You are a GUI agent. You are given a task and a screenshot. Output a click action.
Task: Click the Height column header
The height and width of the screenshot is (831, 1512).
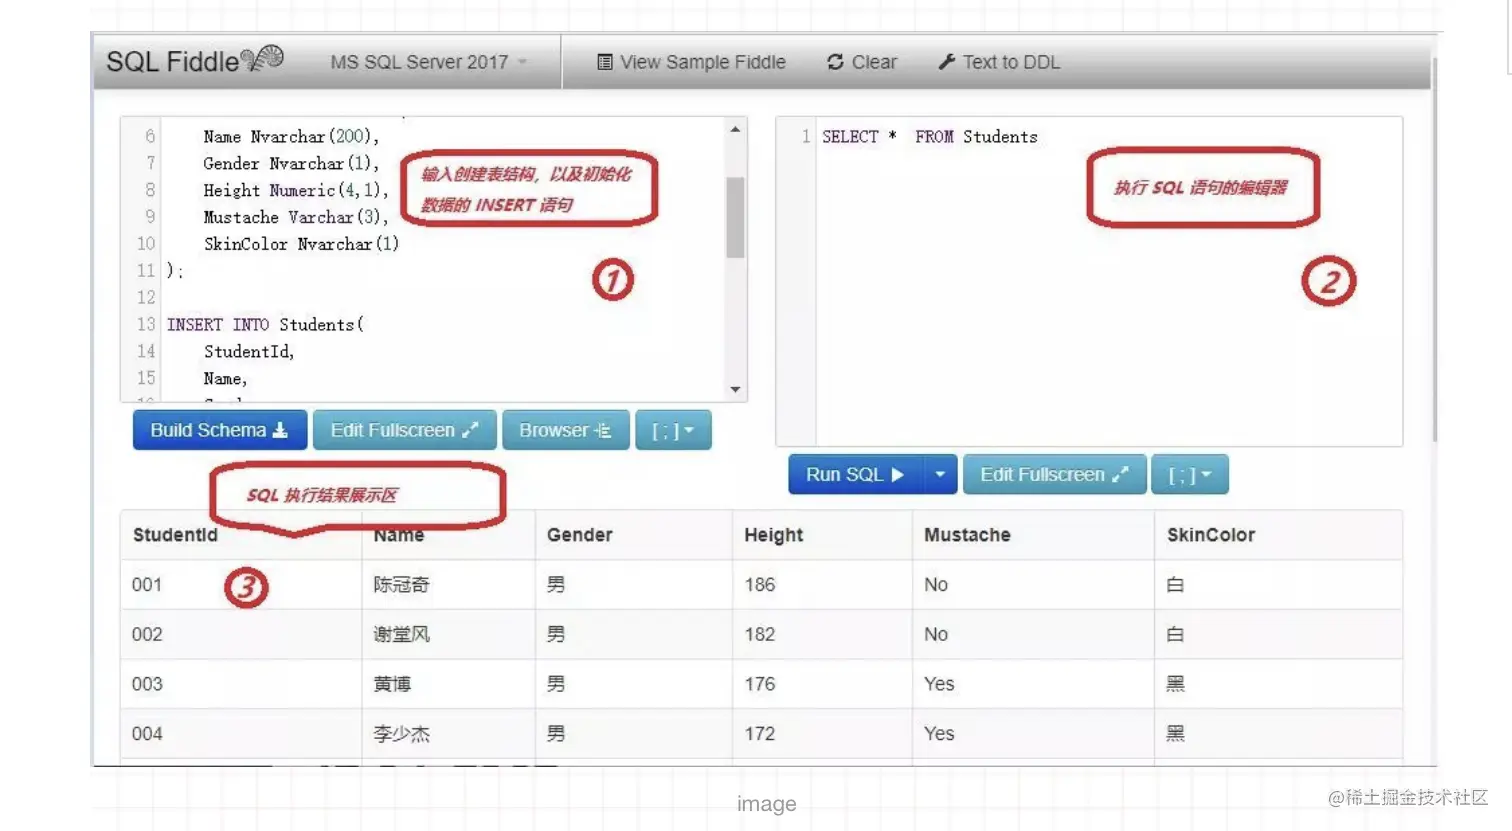pos(773,535)
